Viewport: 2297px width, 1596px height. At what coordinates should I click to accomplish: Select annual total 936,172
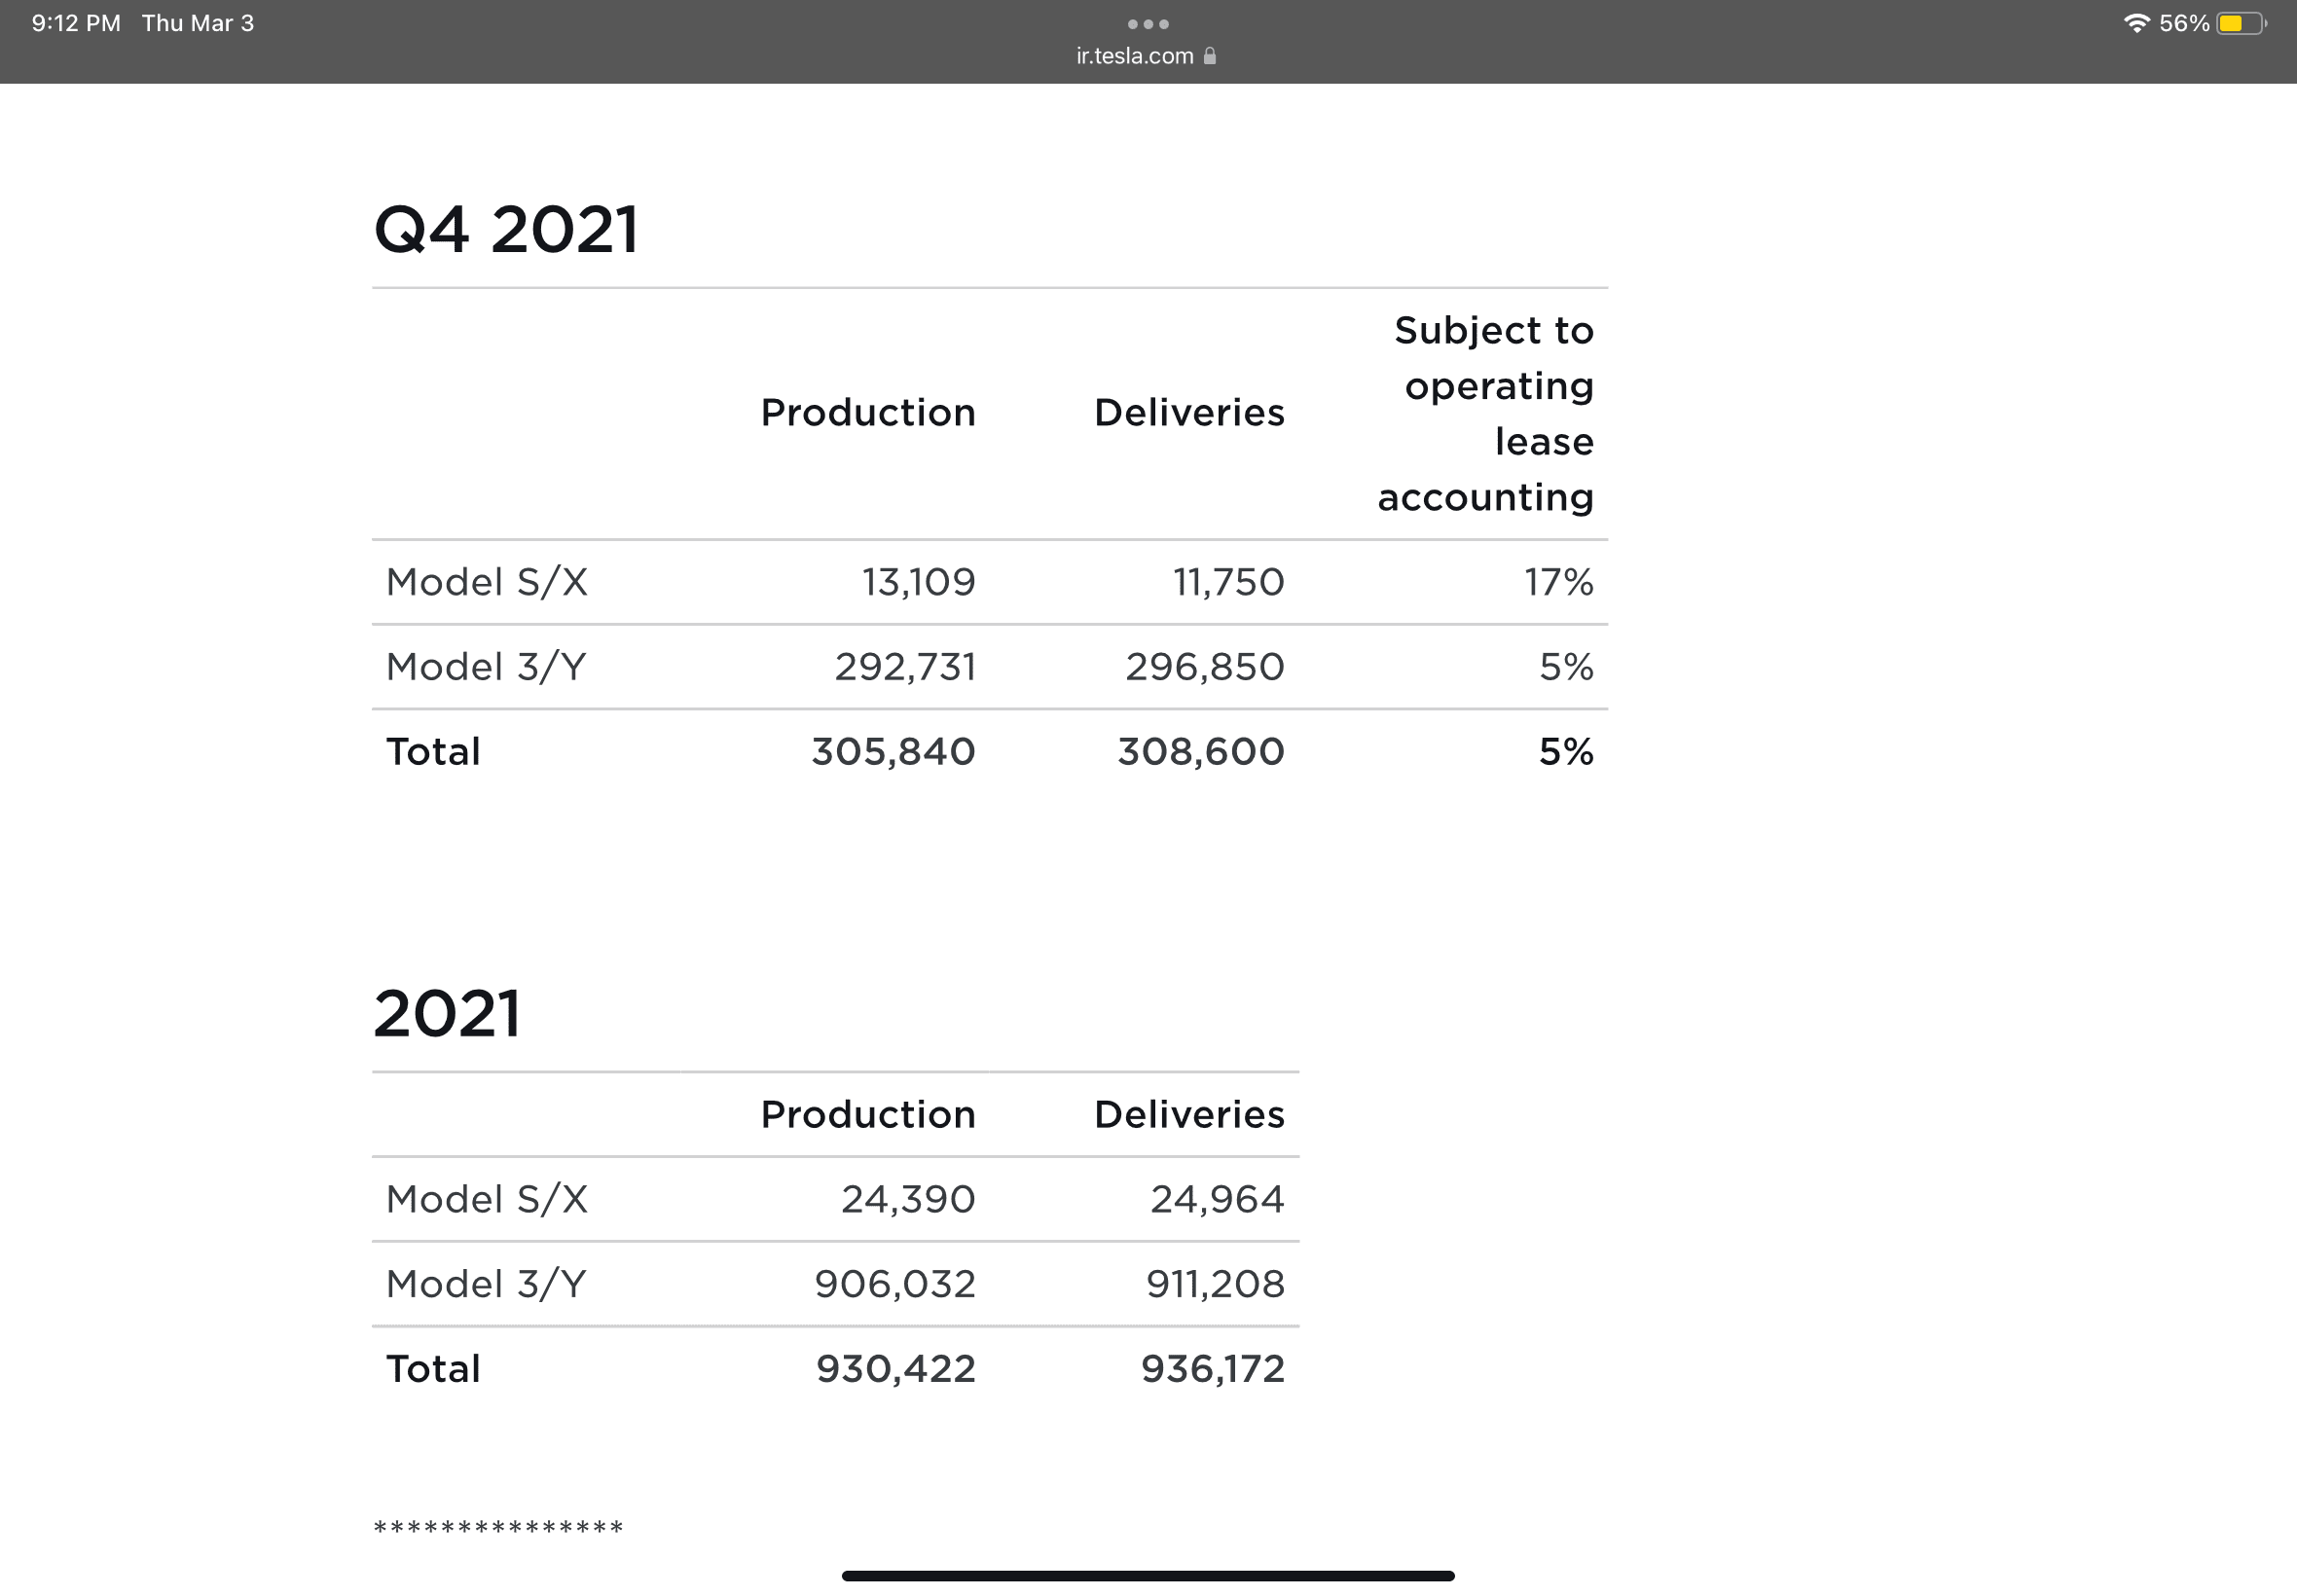(x=1213, y=1368)
